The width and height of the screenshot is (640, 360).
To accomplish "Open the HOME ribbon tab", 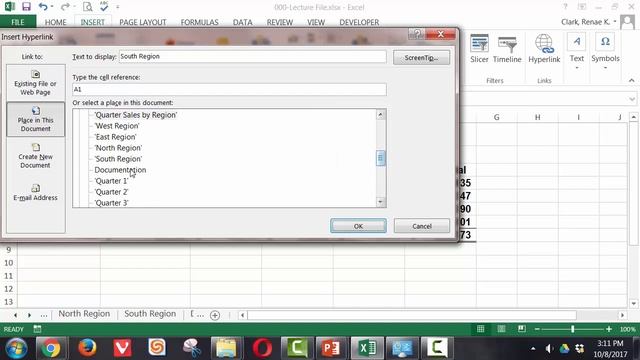I will click(56, 22).
